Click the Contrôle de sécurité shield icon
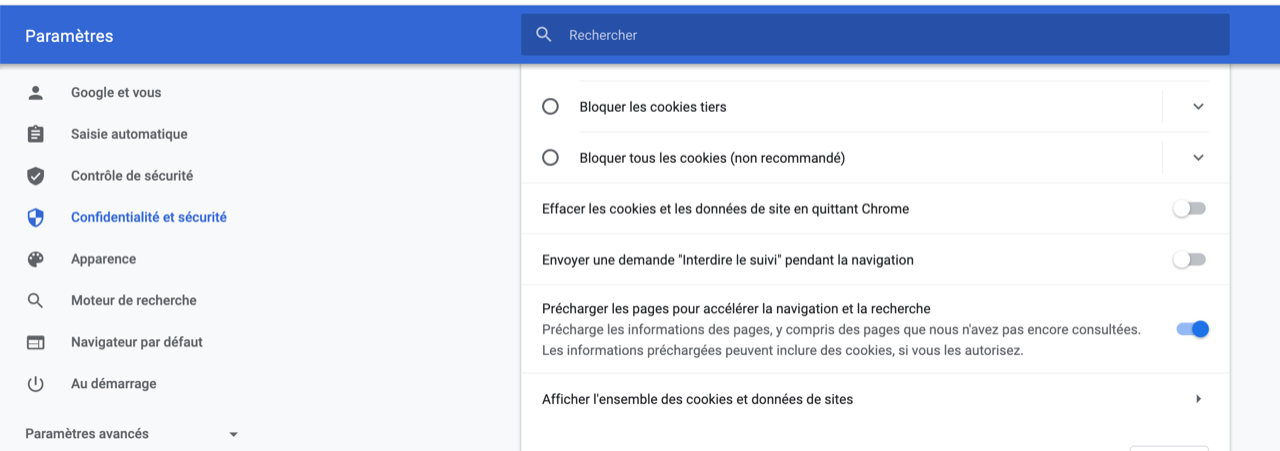This screenshot has height=451, width=1280. tap(35, 176)
